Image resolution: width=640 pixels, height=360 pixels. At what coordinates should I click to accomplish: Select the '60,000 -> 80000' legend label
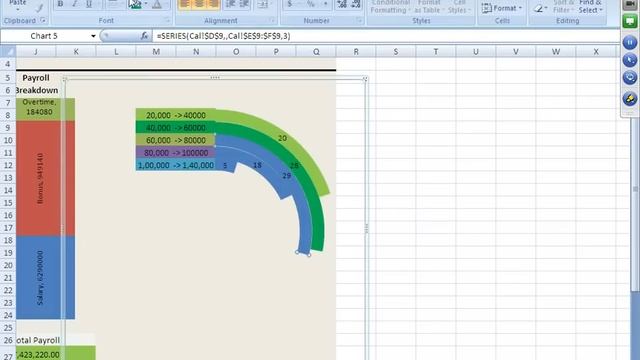[176, 140]
